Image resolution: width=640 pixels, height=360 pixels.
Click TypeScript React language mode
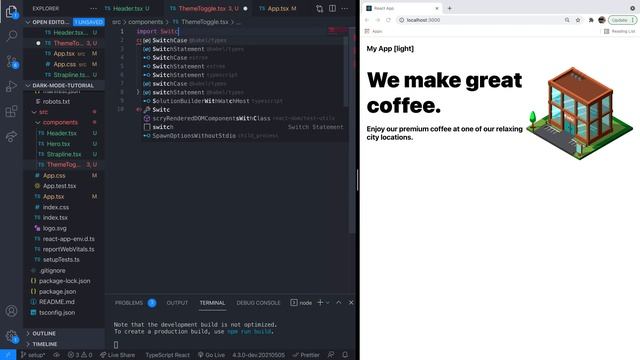[167, 355]
